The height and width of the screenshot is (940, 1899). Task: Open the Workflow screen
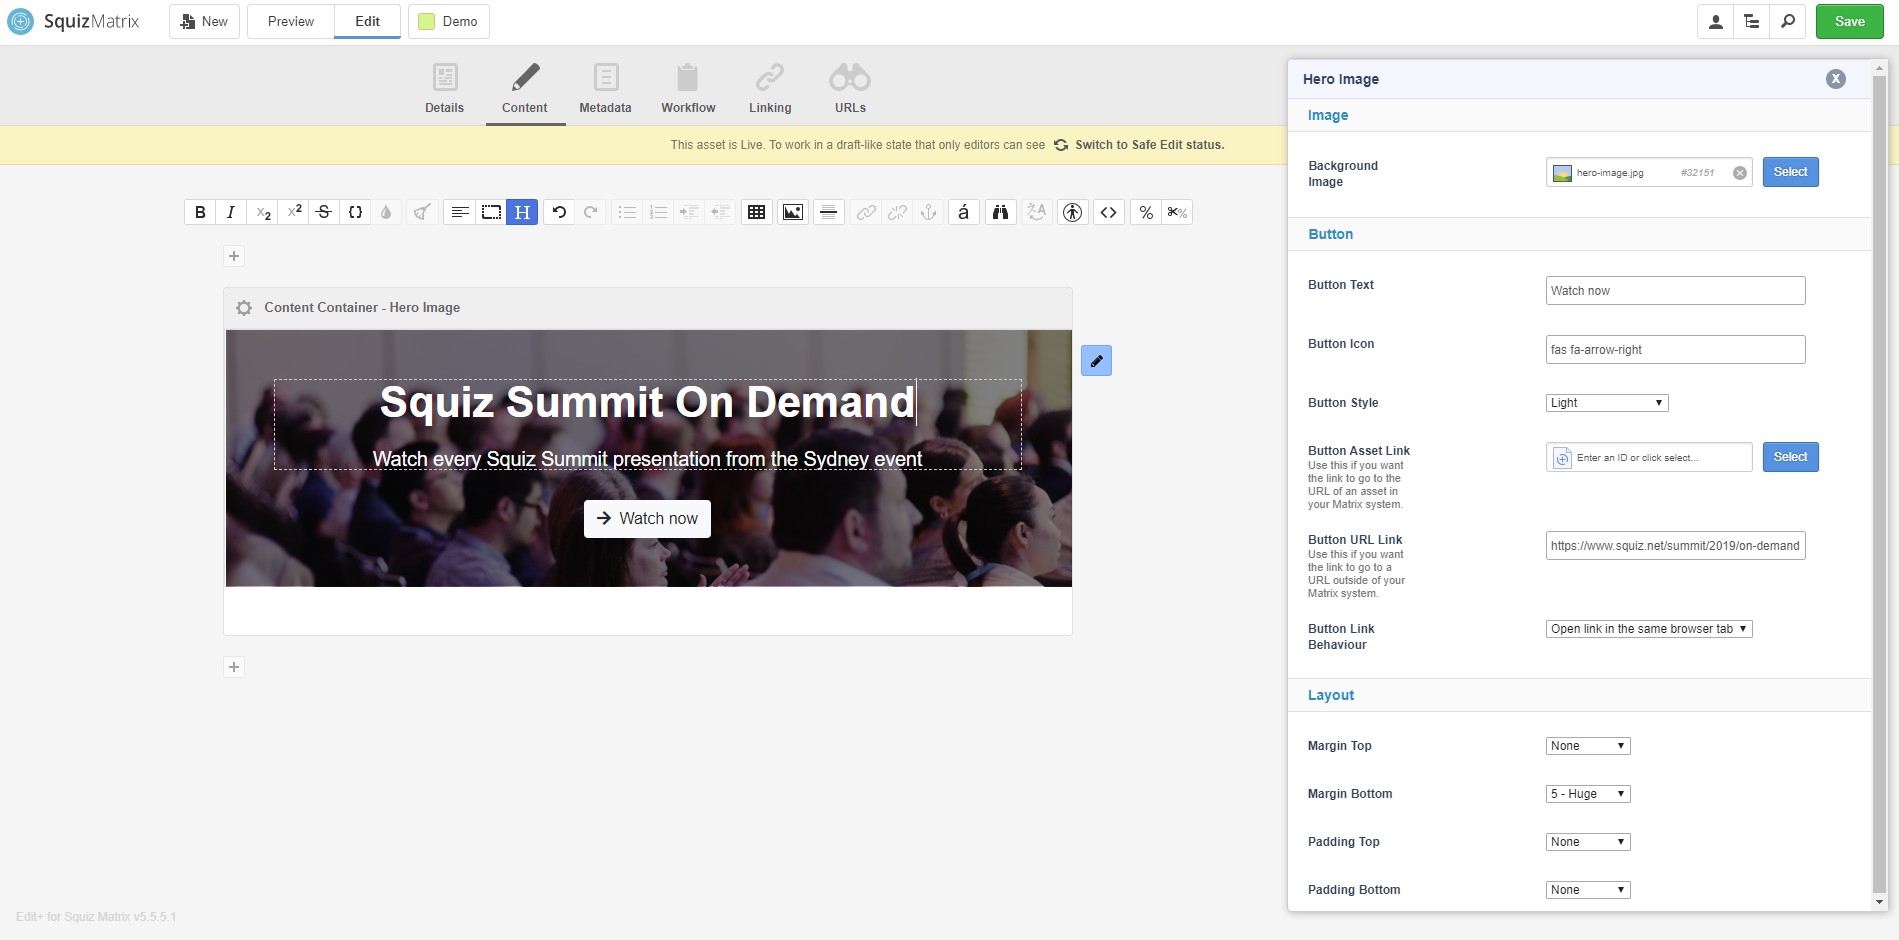coord(688,88)
